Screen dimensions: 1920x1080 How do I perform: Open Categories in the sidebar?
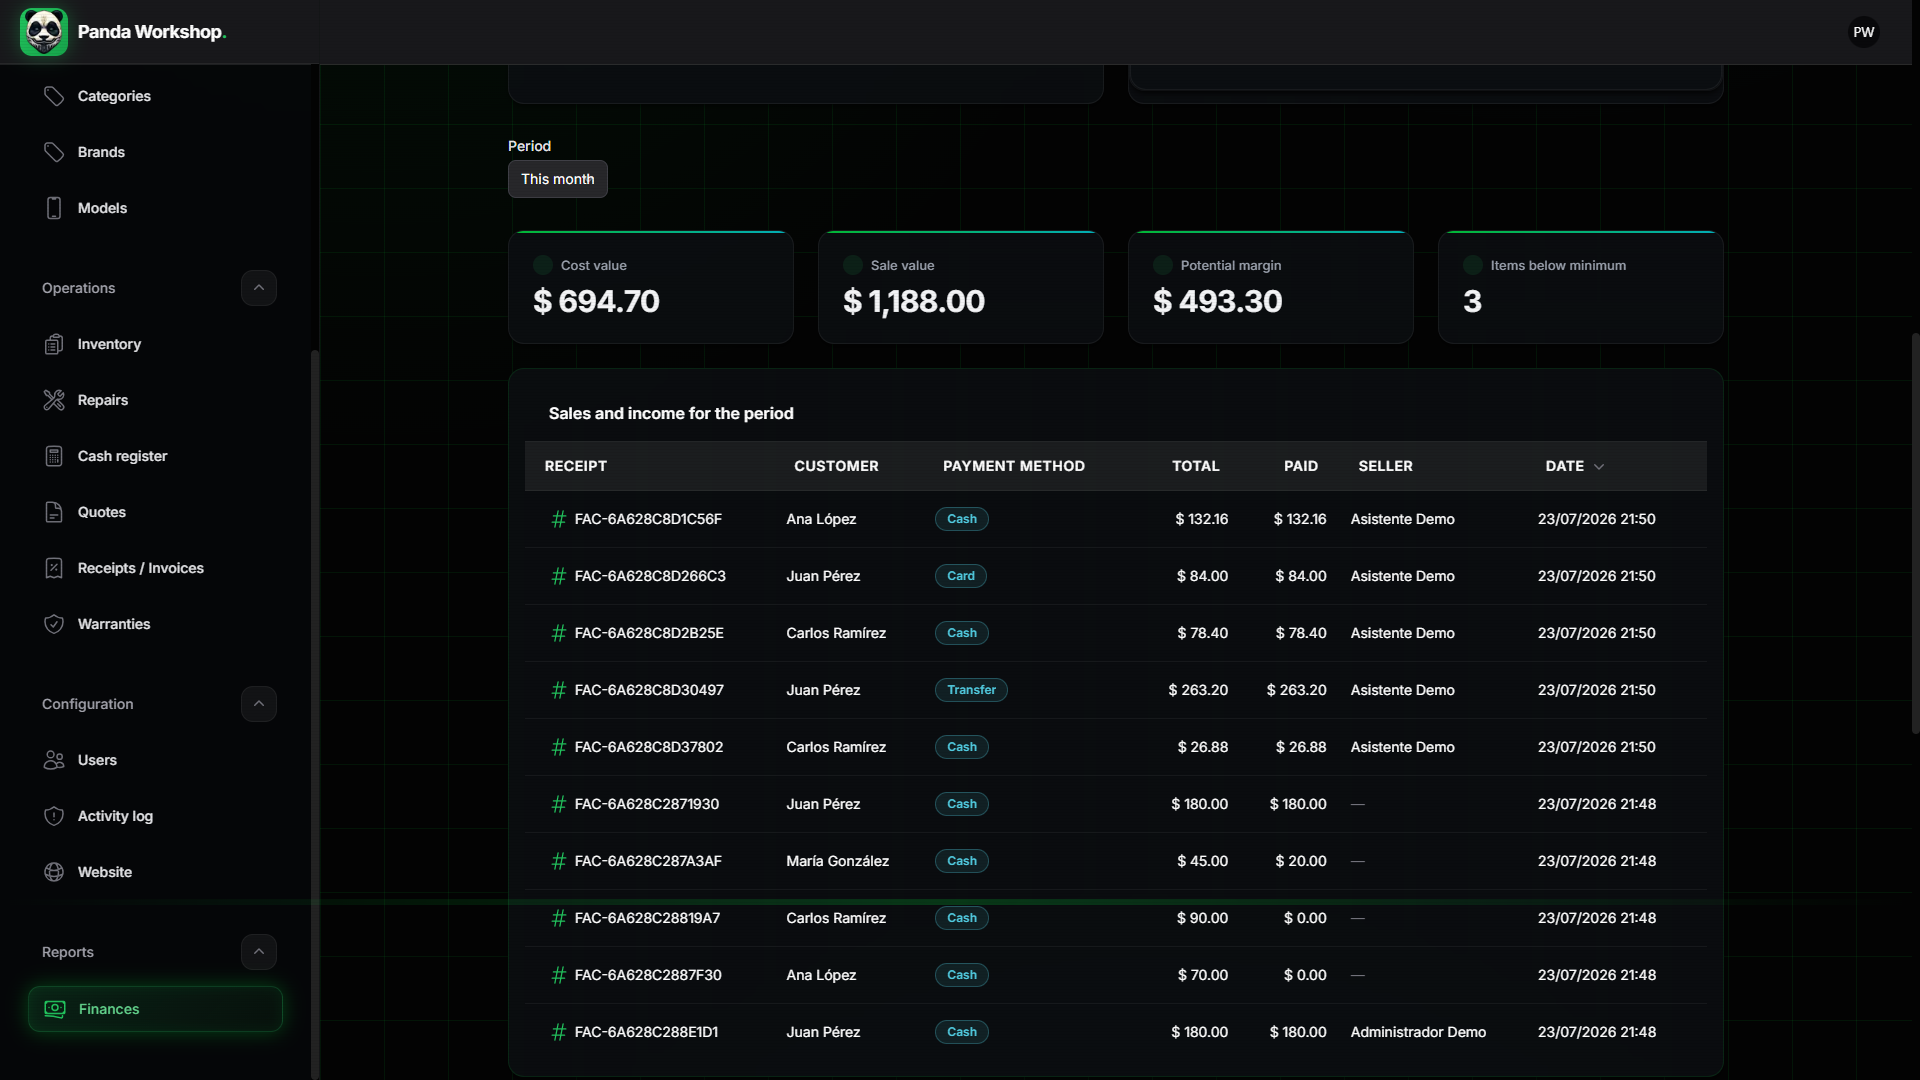(155, 96)
